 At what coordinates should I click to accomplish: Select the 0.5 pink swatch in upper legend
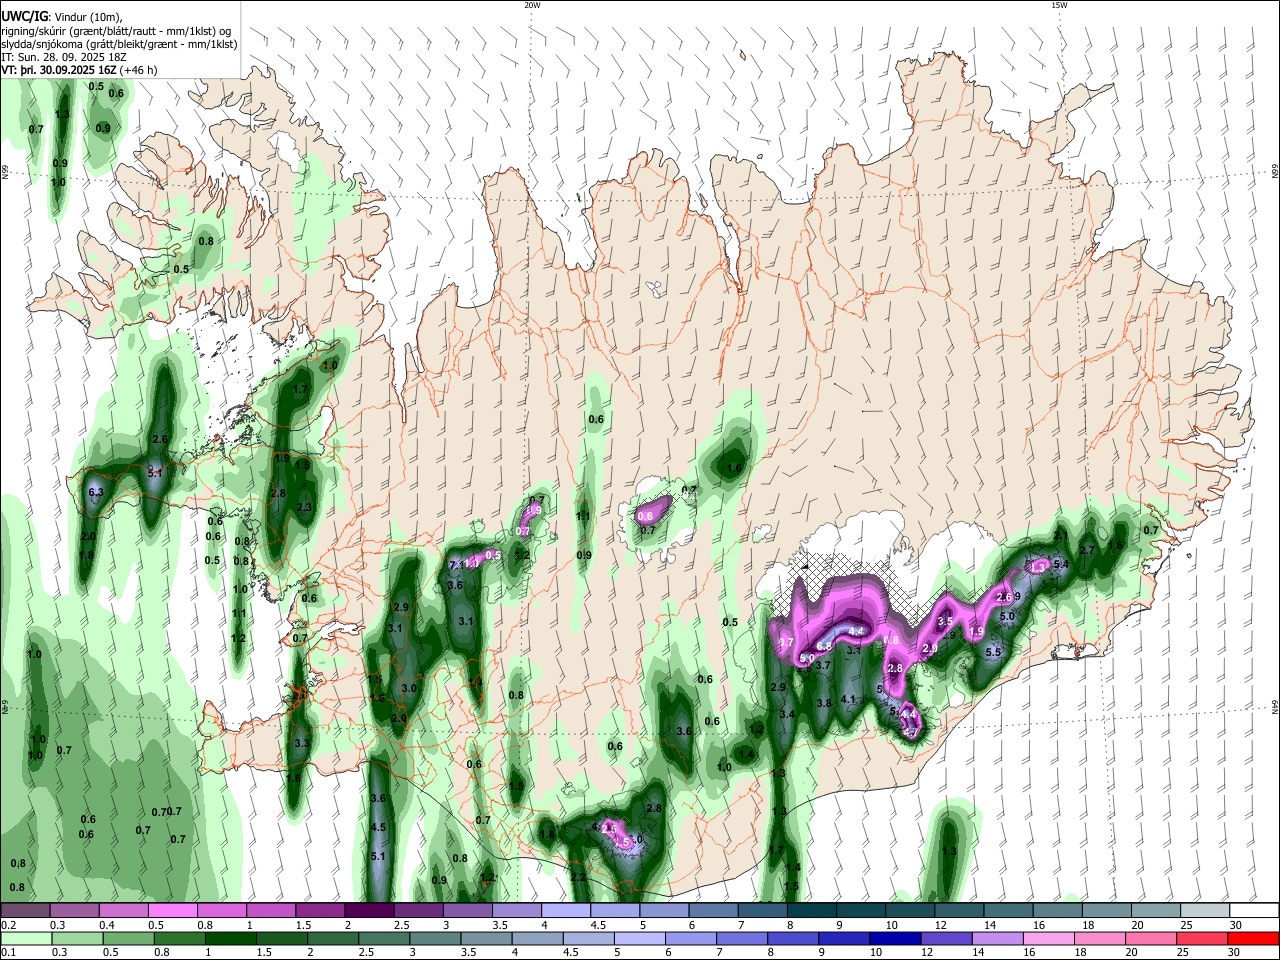(172, 910)
